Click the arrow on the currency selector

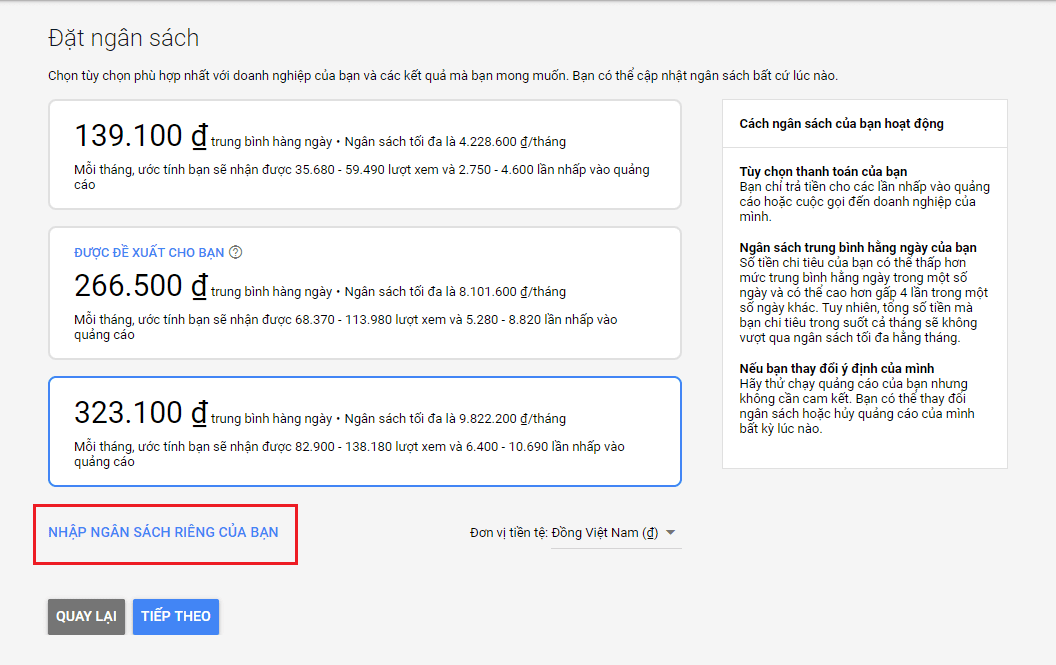coord(671,533)
